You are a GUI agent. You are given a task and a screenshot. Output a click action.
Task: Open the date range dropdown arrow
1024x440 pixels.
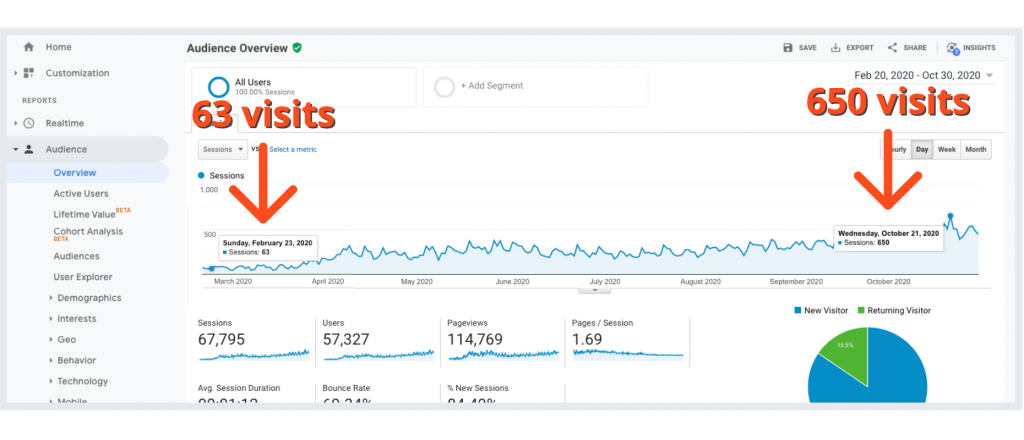[x=989, y=76]
